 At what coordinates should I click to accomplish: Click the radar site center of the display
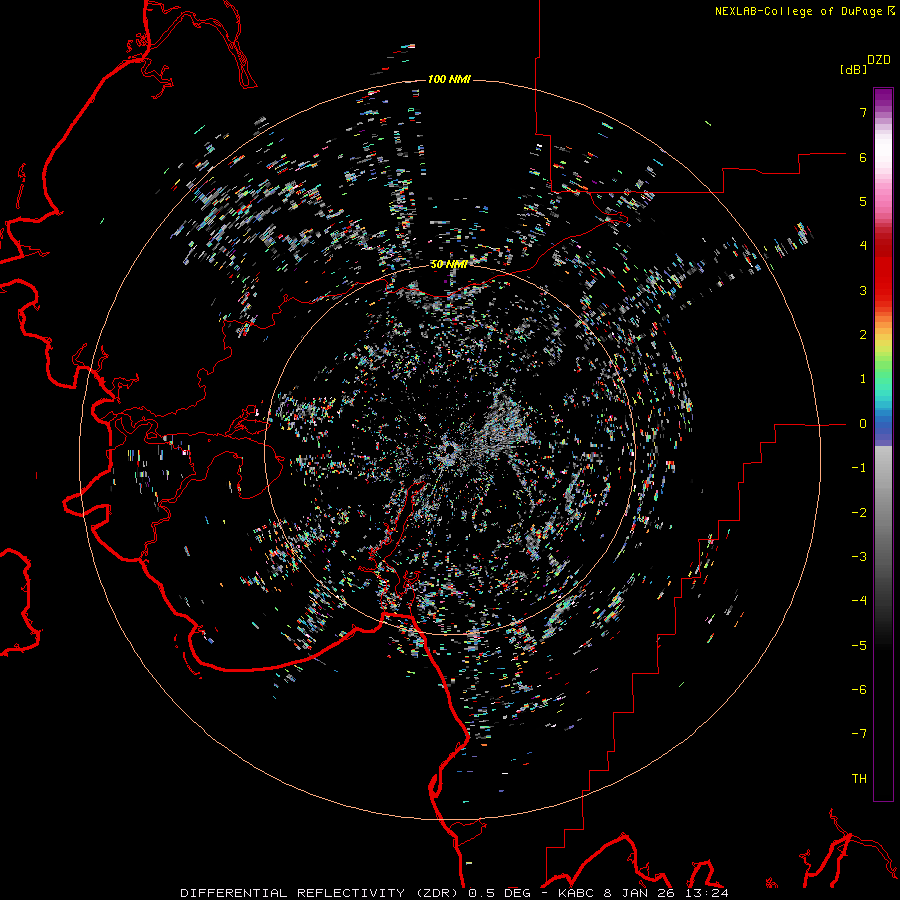pos(449,451)
